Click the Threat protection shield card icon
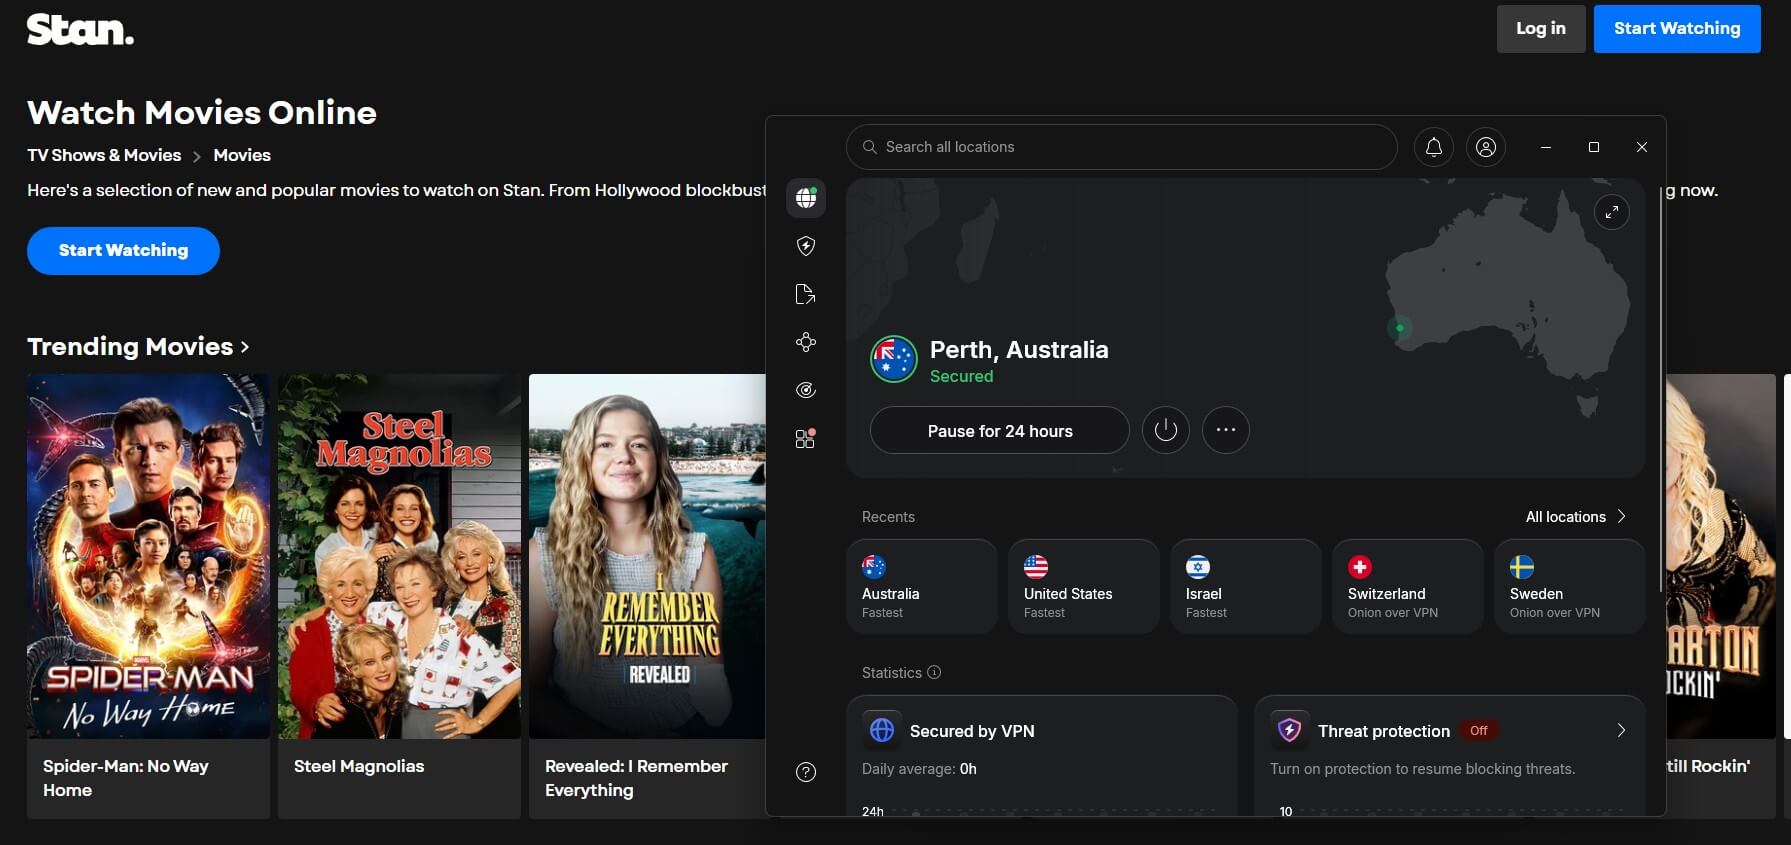This screenshot has height=845, width=1791. coord(1289,730)
